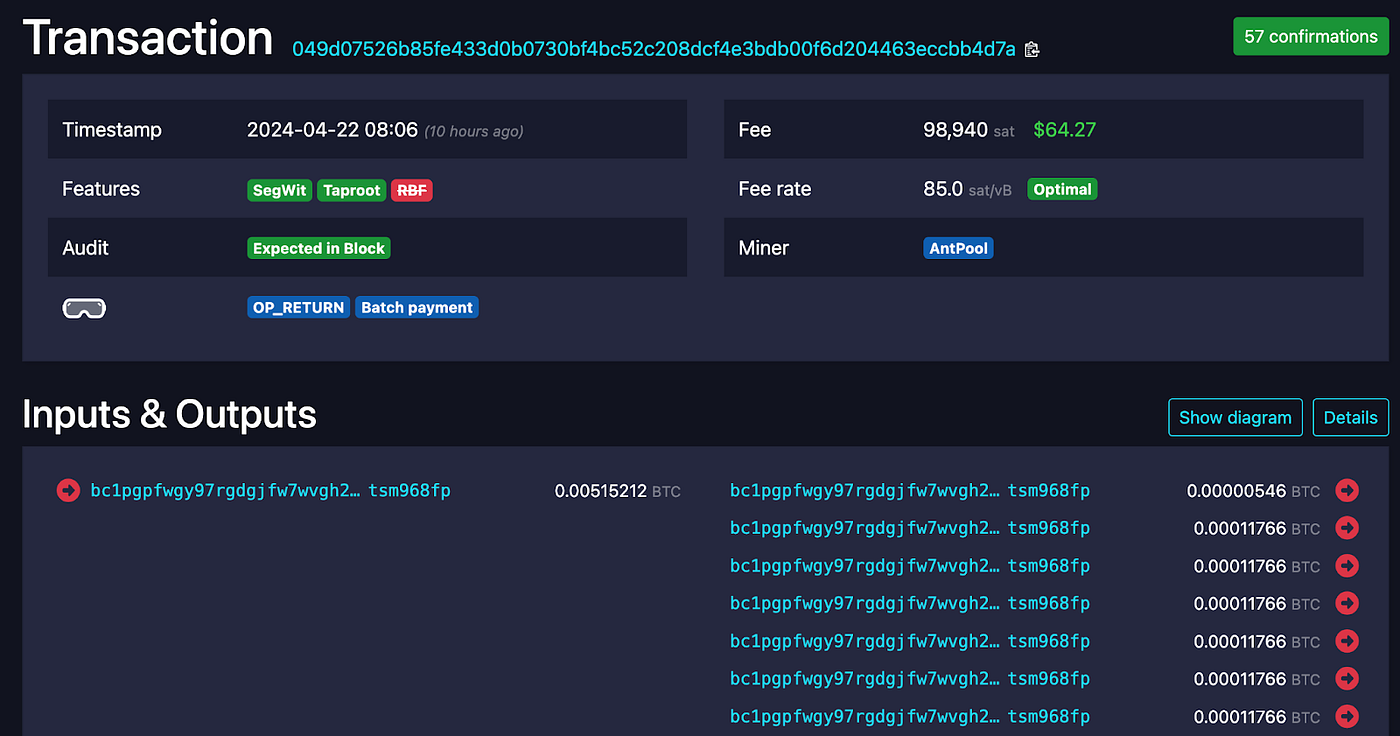Click the SegWit feature badge
Image resolution: width=1400 pixels, height=736 pixels.
coord(279,190)
